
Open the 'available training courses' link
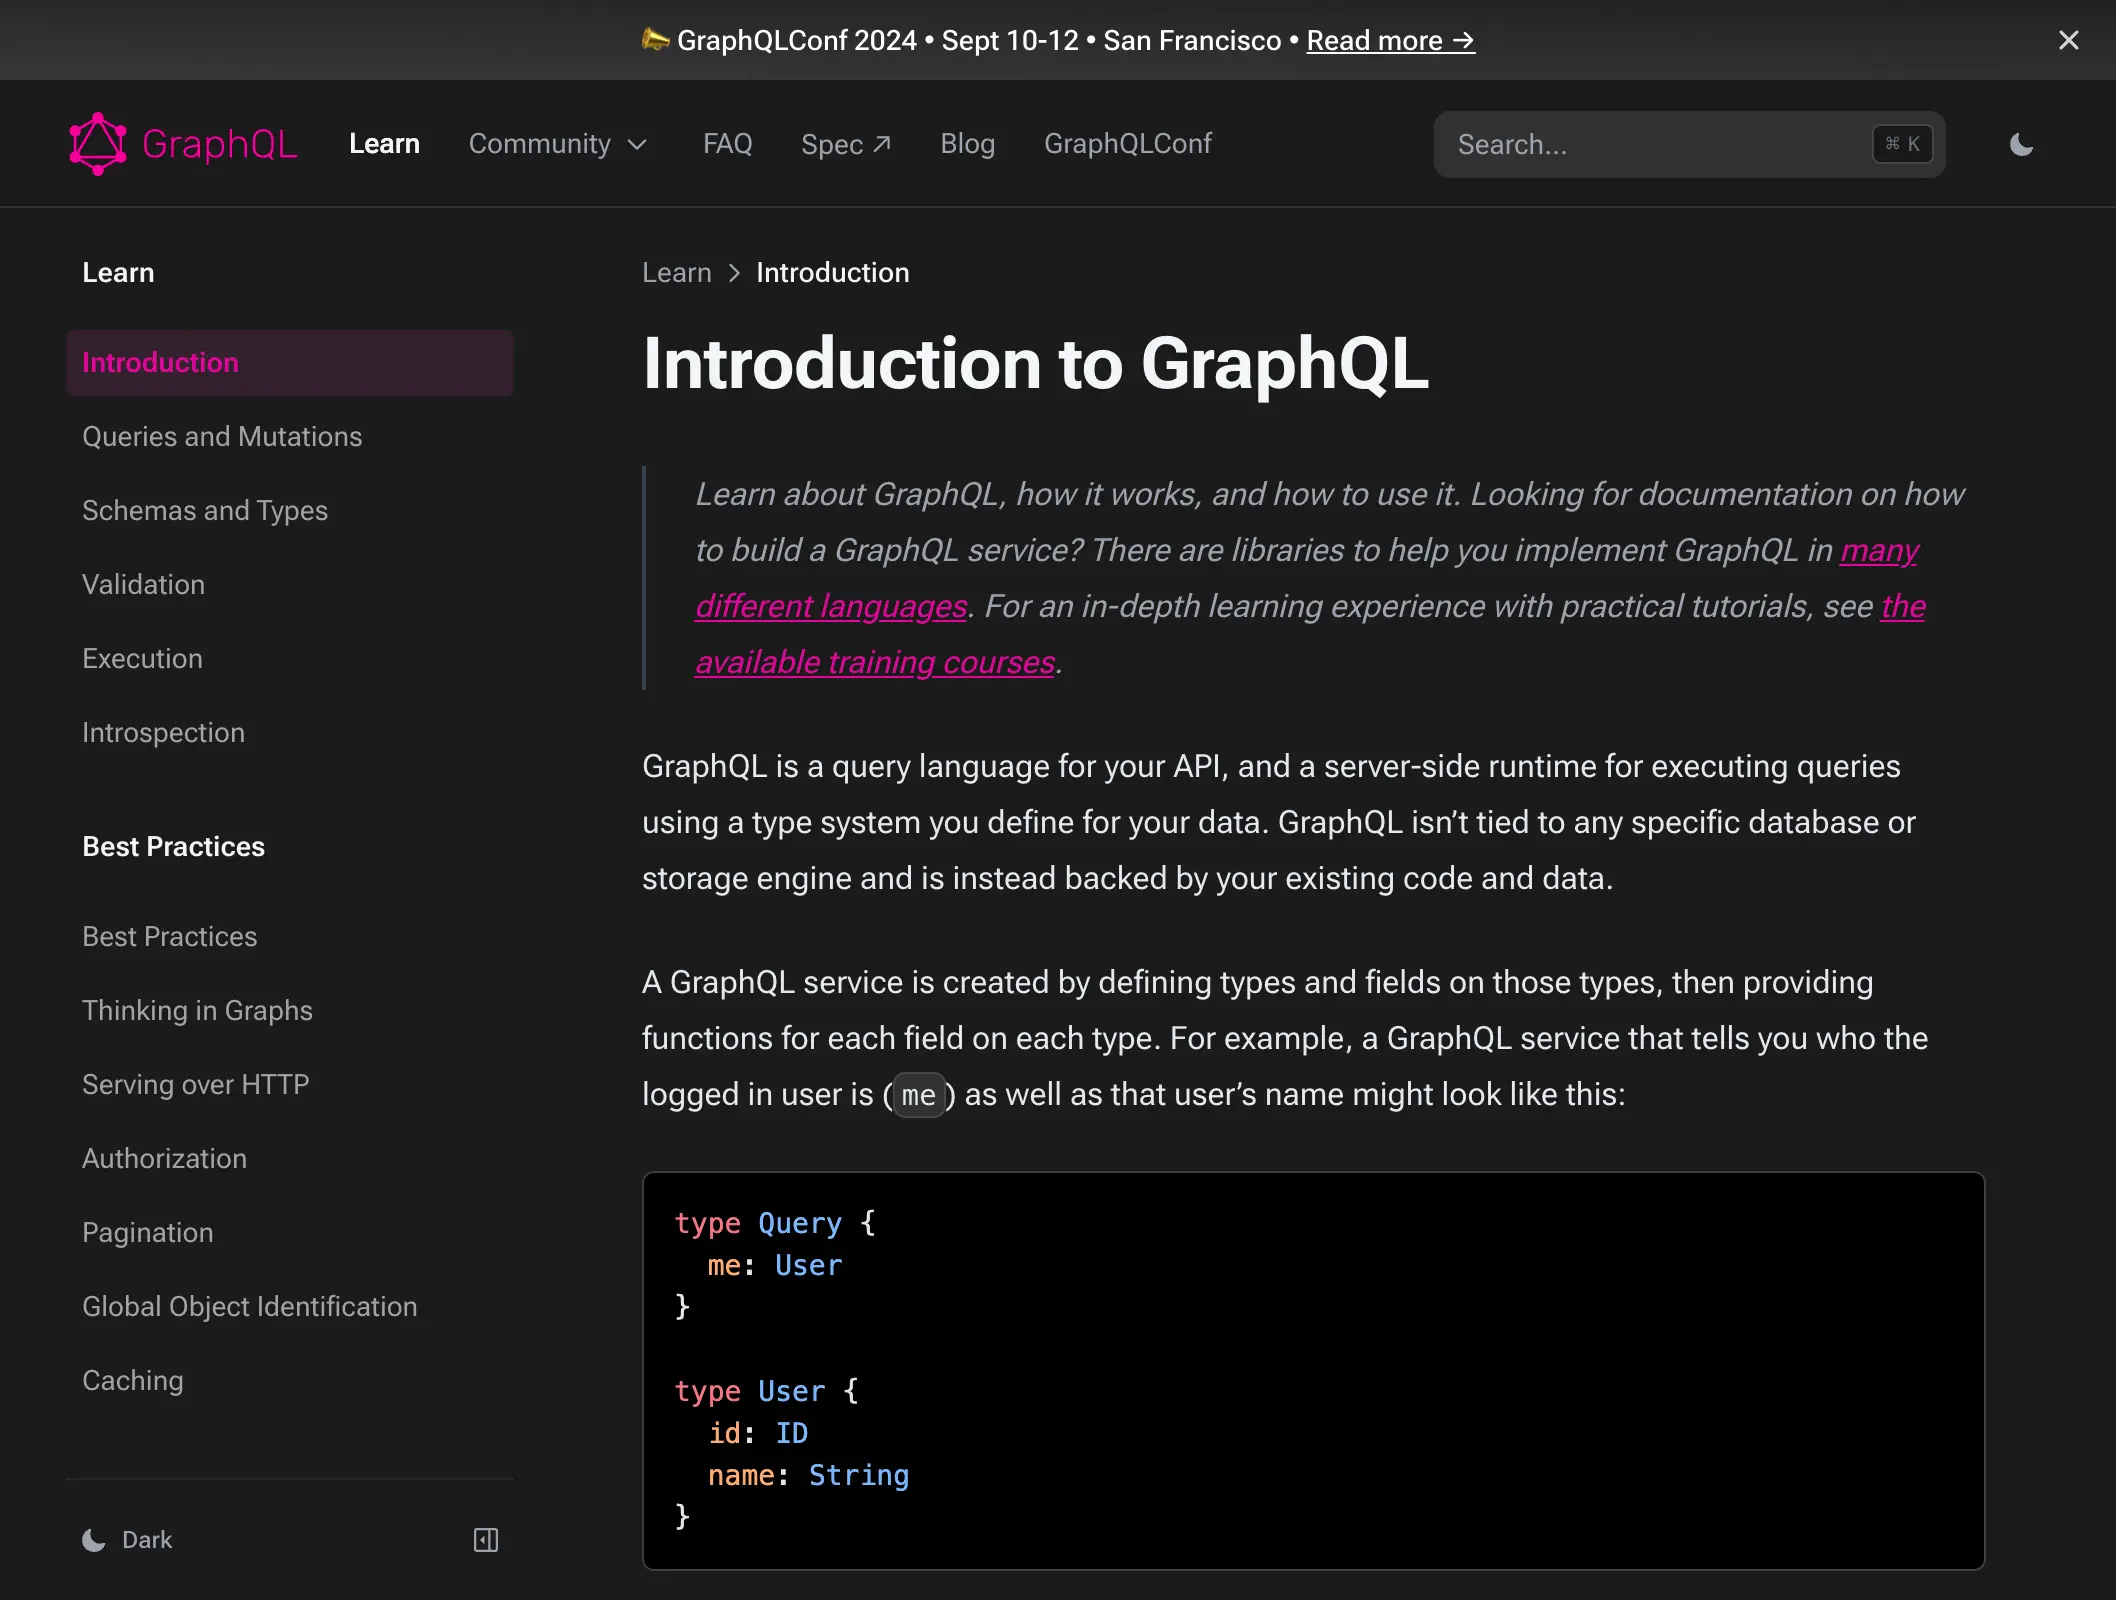tap(874, 661)
